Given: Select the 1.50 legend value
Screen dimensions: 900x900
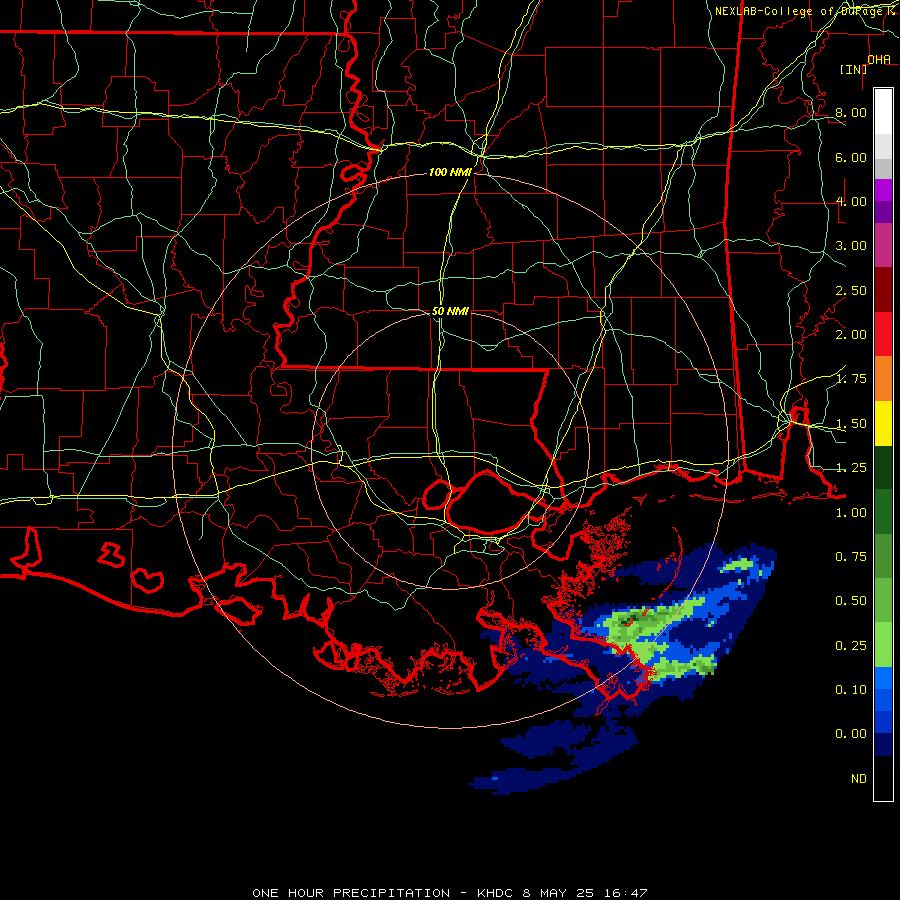Looking at the screenshot, I should (x=851, y=424).
